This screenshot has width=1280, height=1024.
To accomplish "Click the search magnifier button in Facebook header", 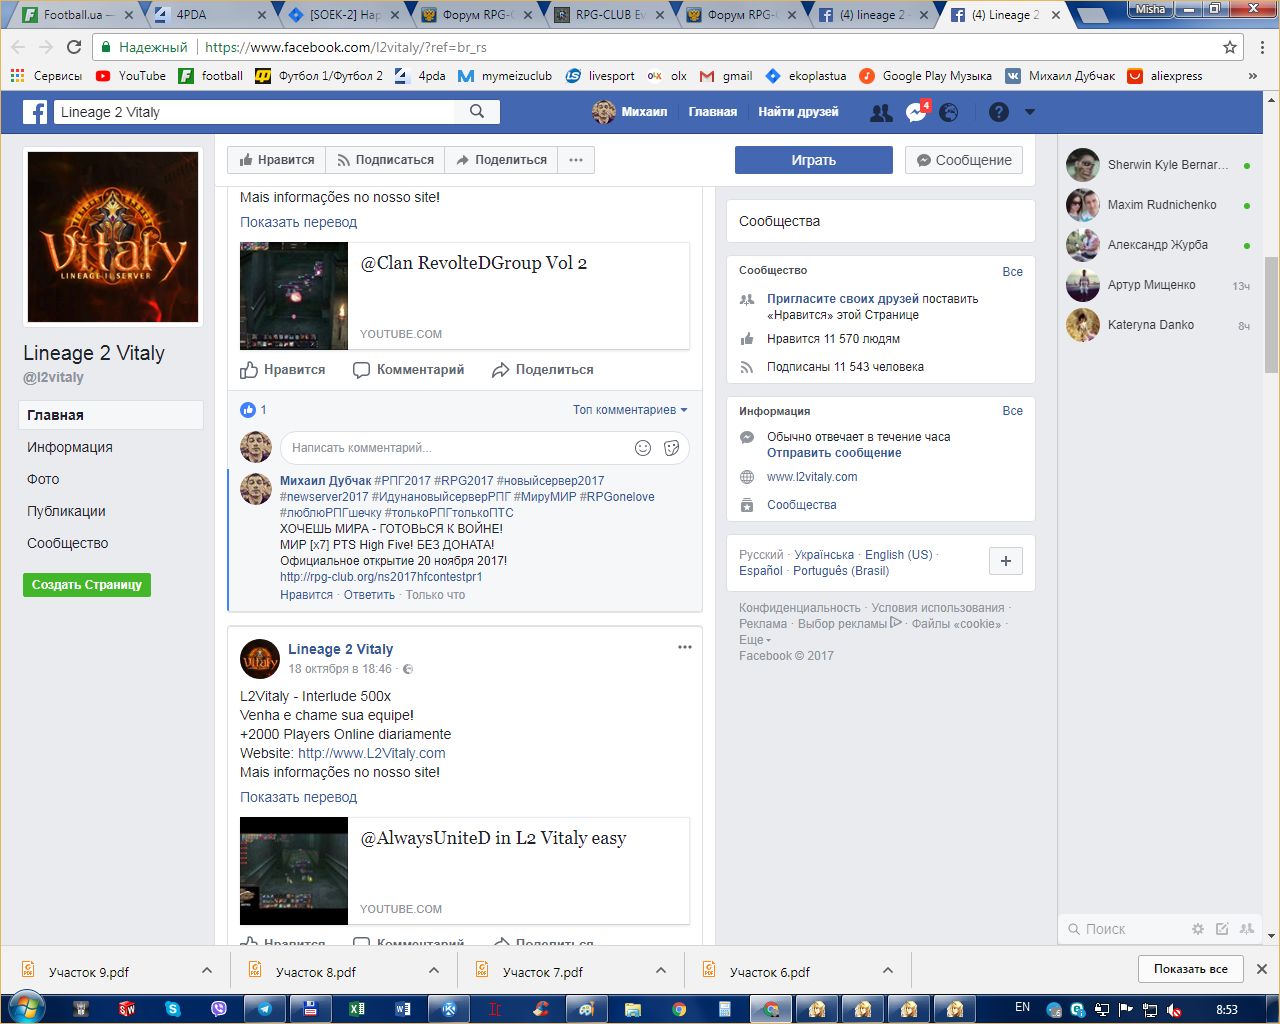I will point(477,112).
